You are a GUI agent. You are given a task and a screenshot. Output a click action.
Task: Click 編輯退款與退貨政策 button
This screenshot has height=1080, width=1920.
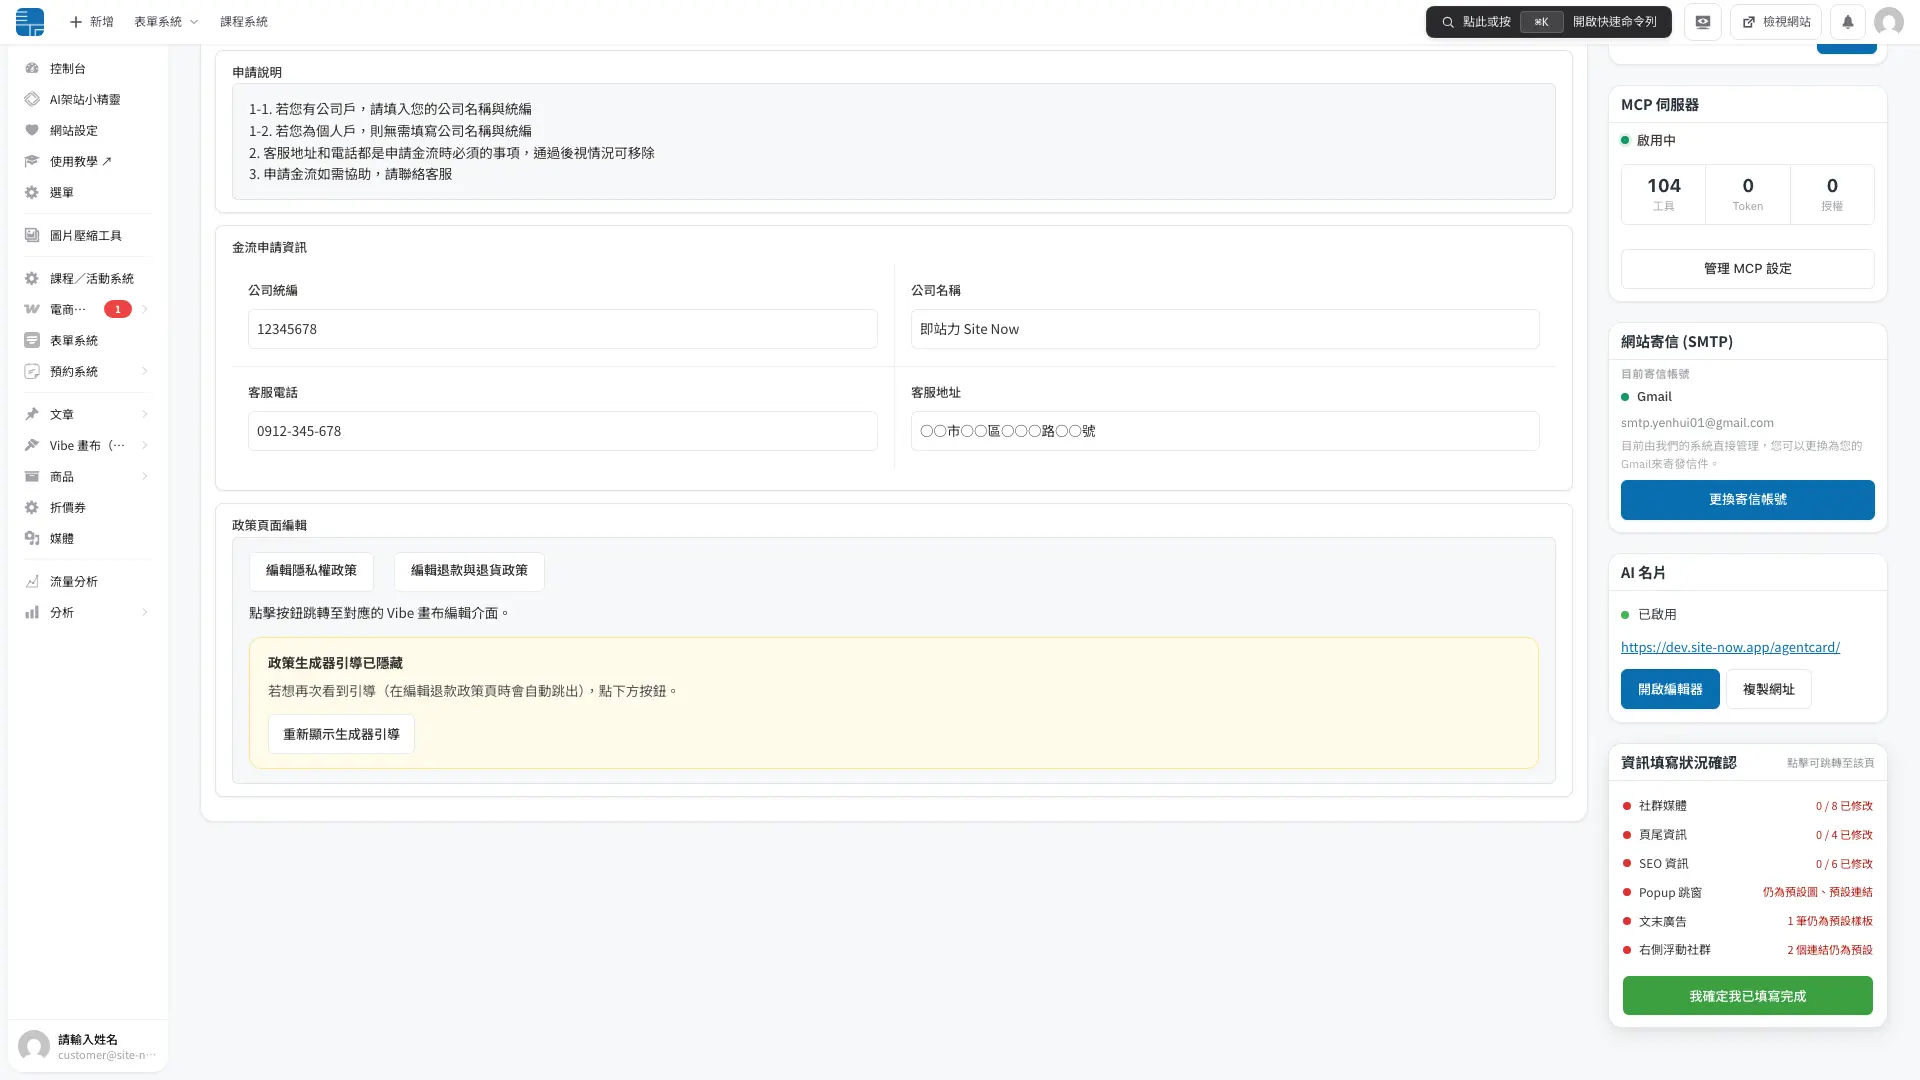pyautogui.click(x=469, y=571)
